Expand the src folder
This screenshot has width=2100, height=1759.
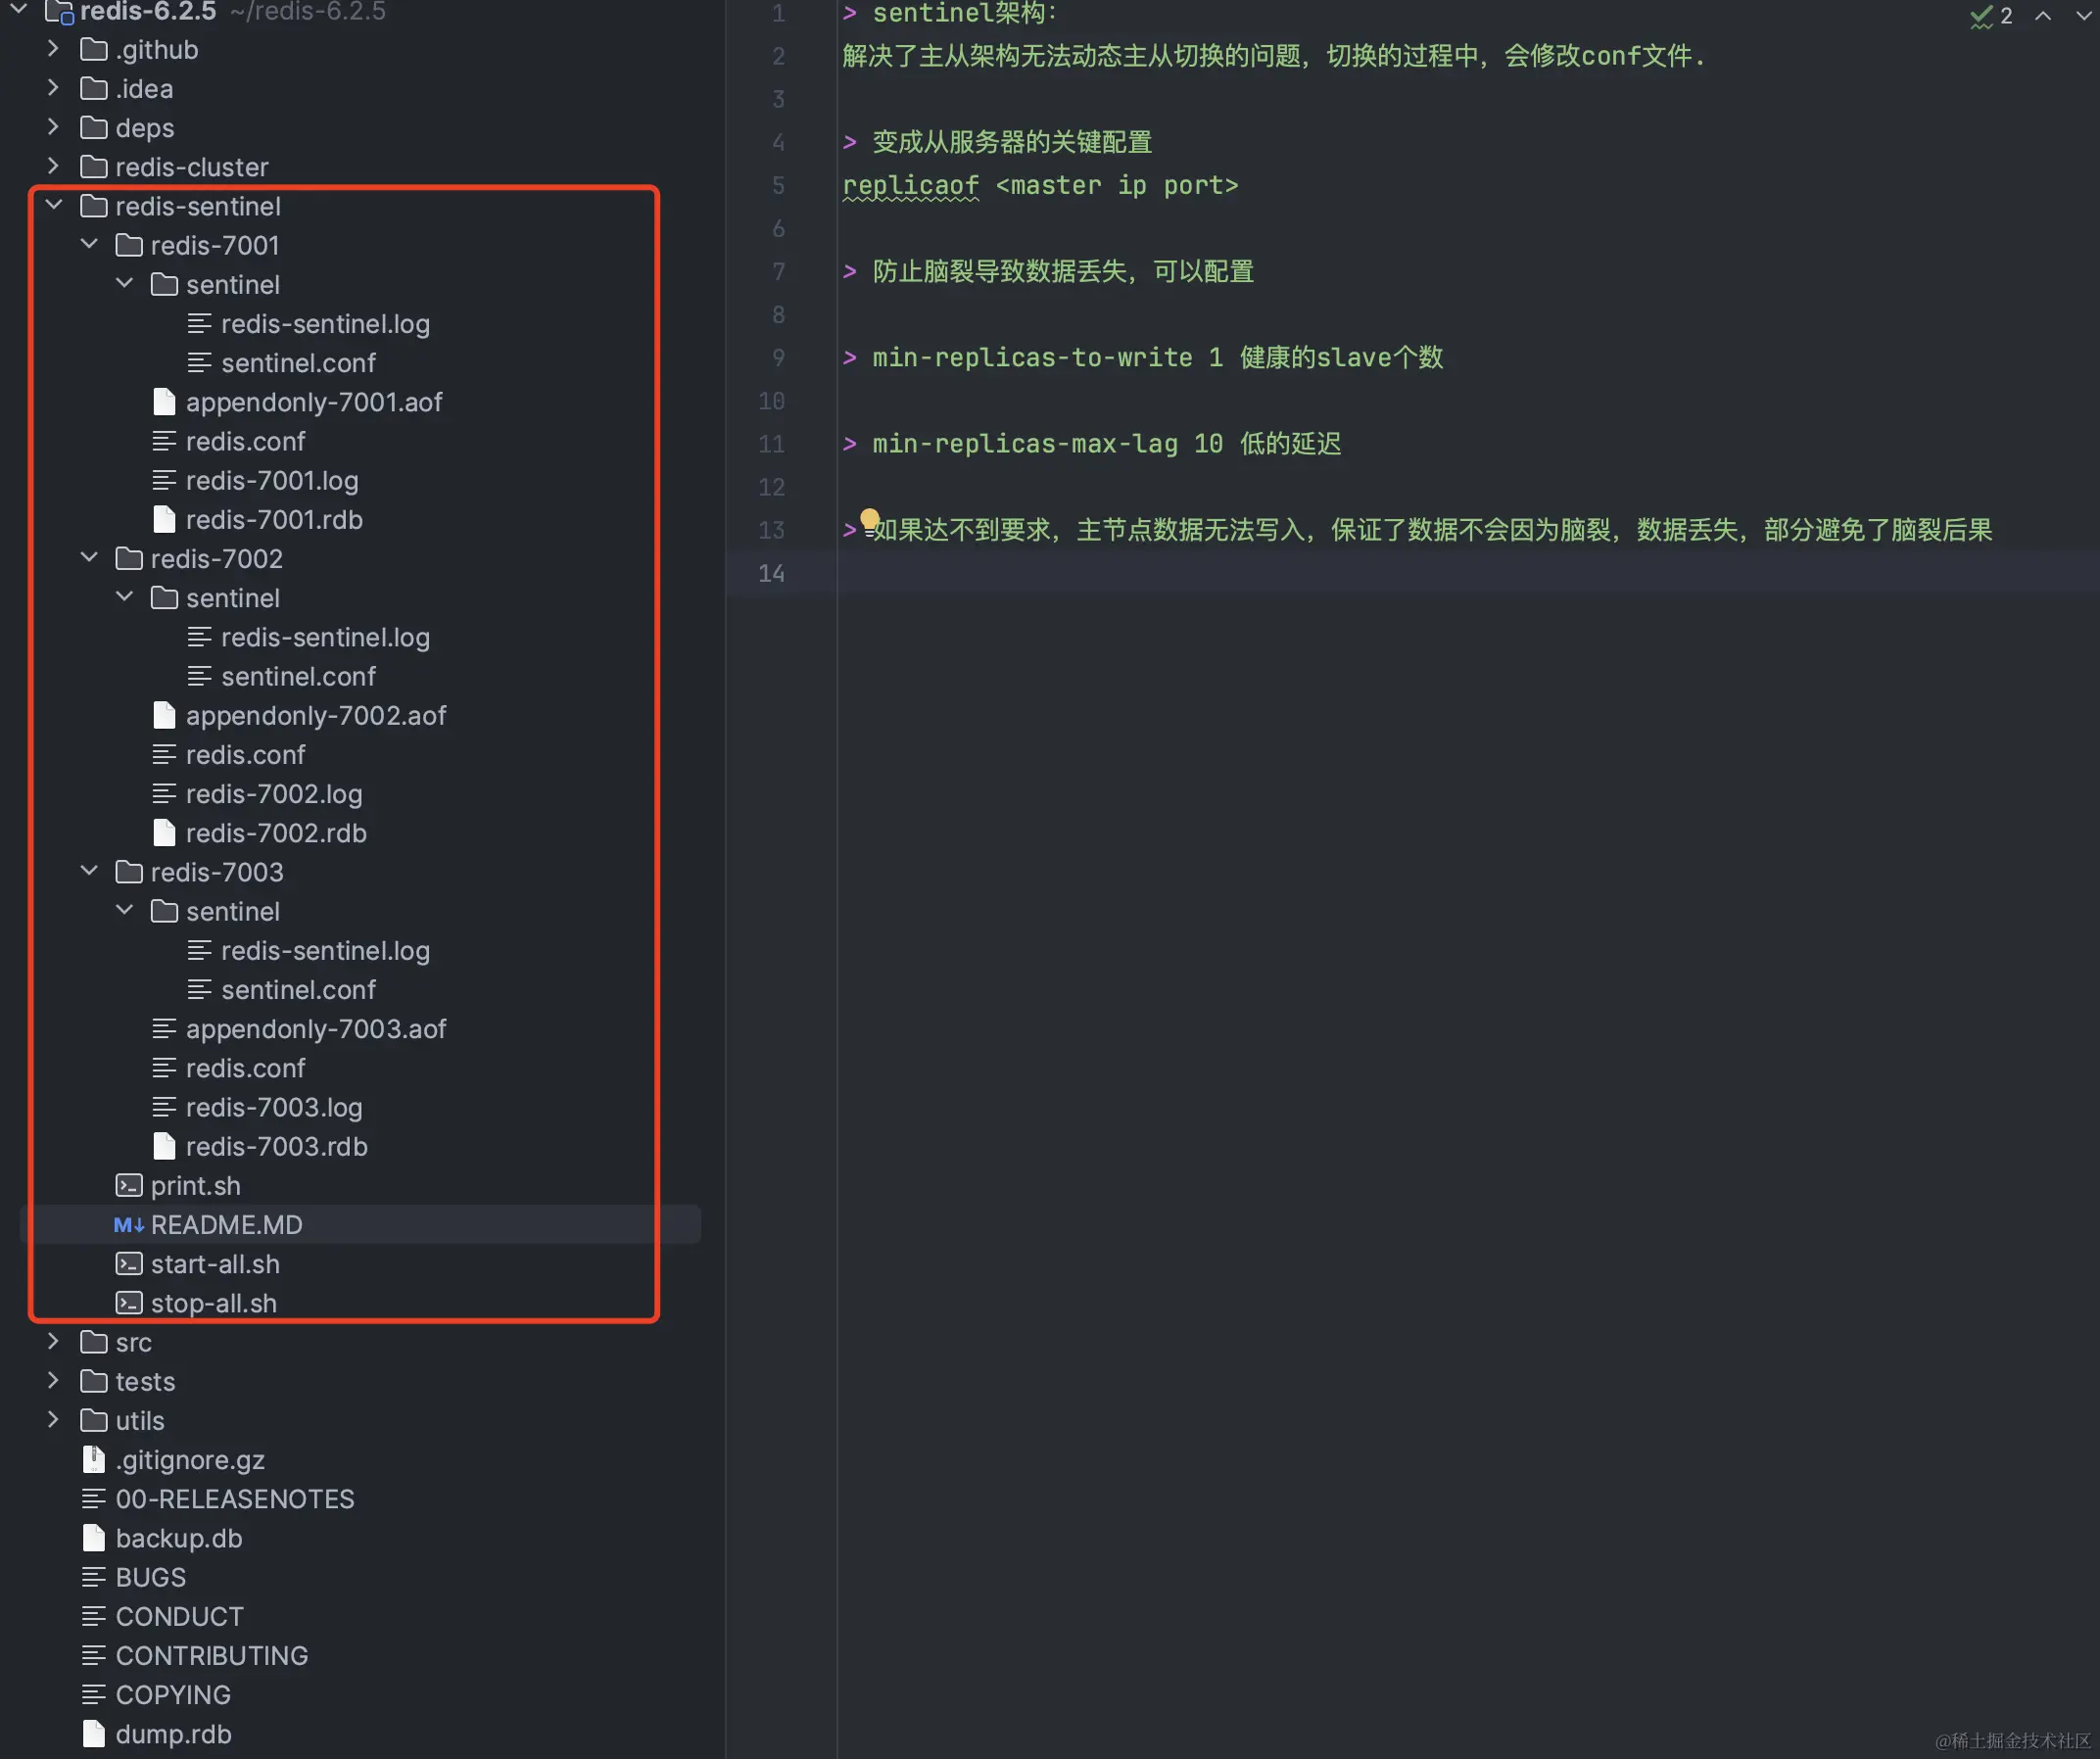pos(54,1342)
